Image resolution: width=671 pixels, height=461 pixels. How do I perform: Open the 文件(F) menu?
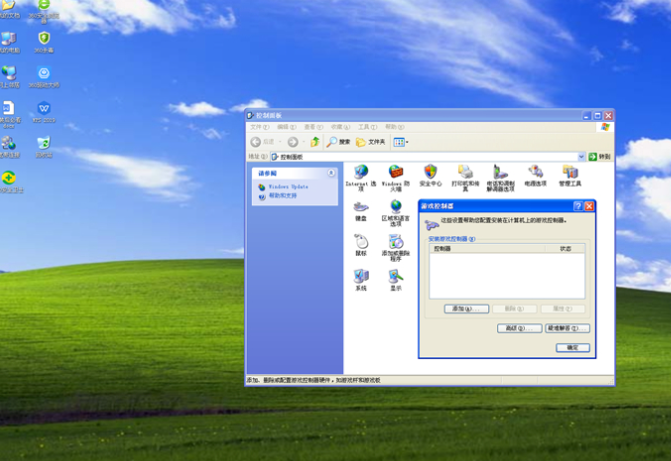coord(260,127)
